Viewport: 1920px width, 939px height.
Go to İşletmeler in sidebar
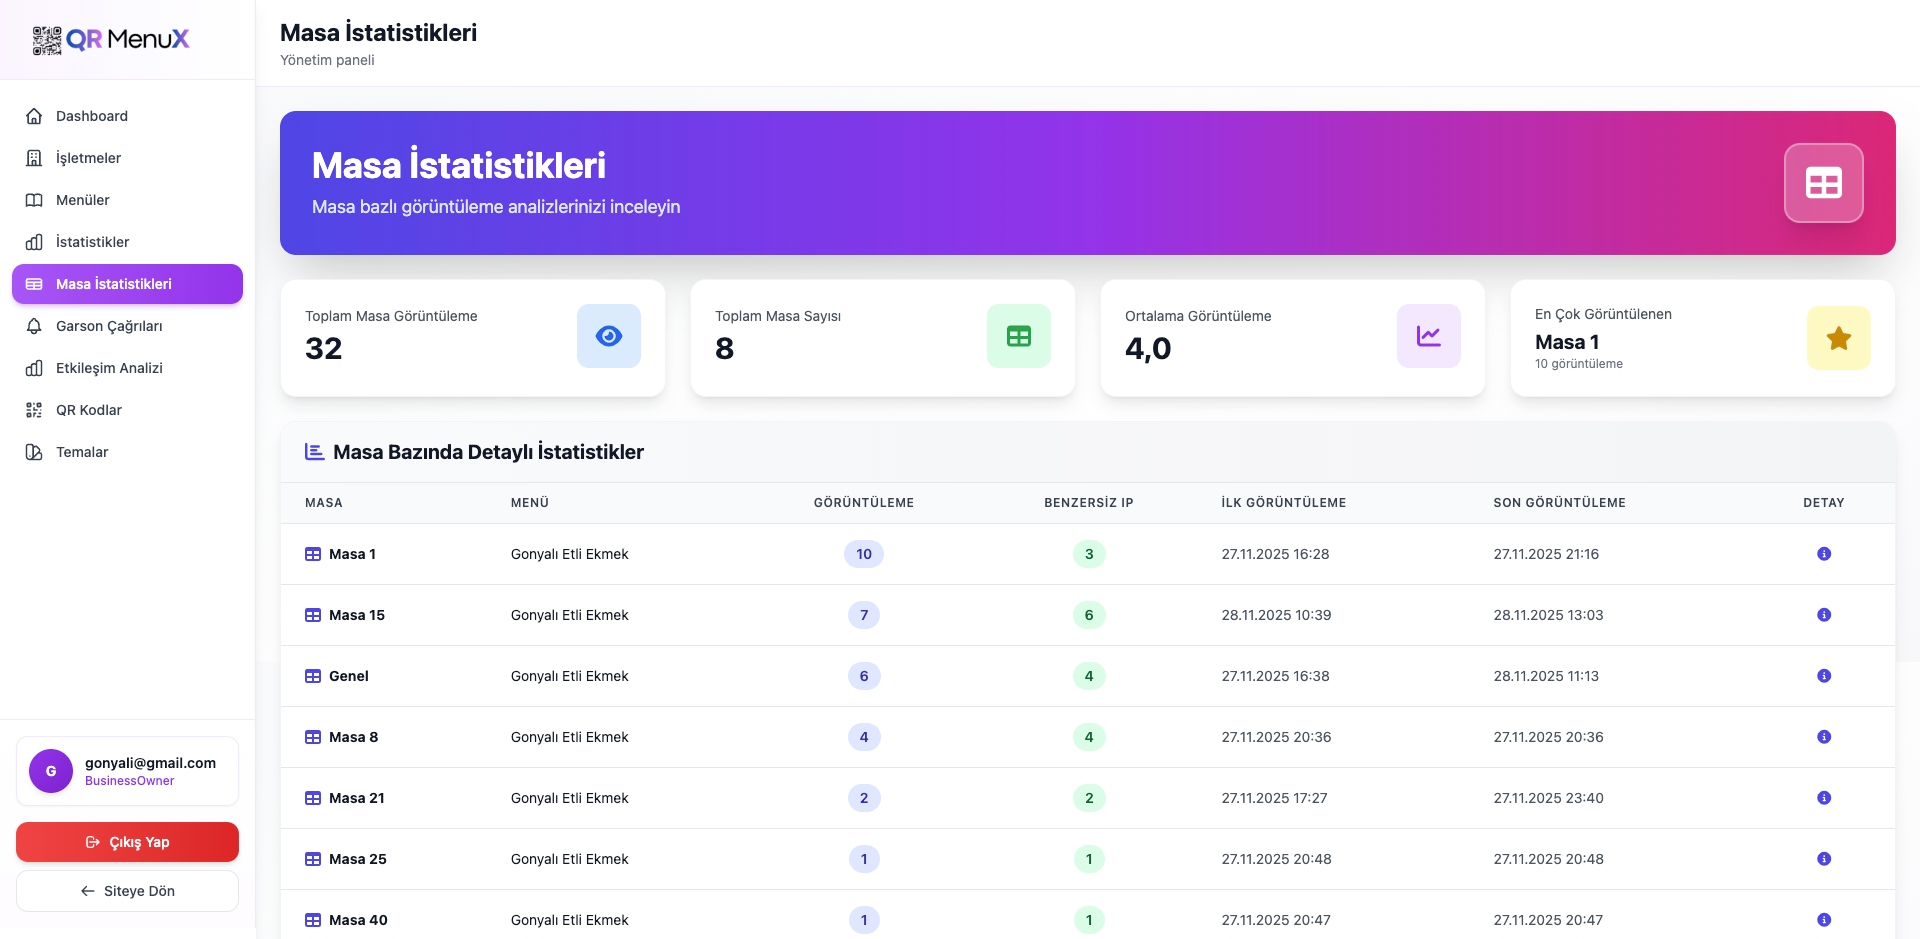[x=88, y=158]
